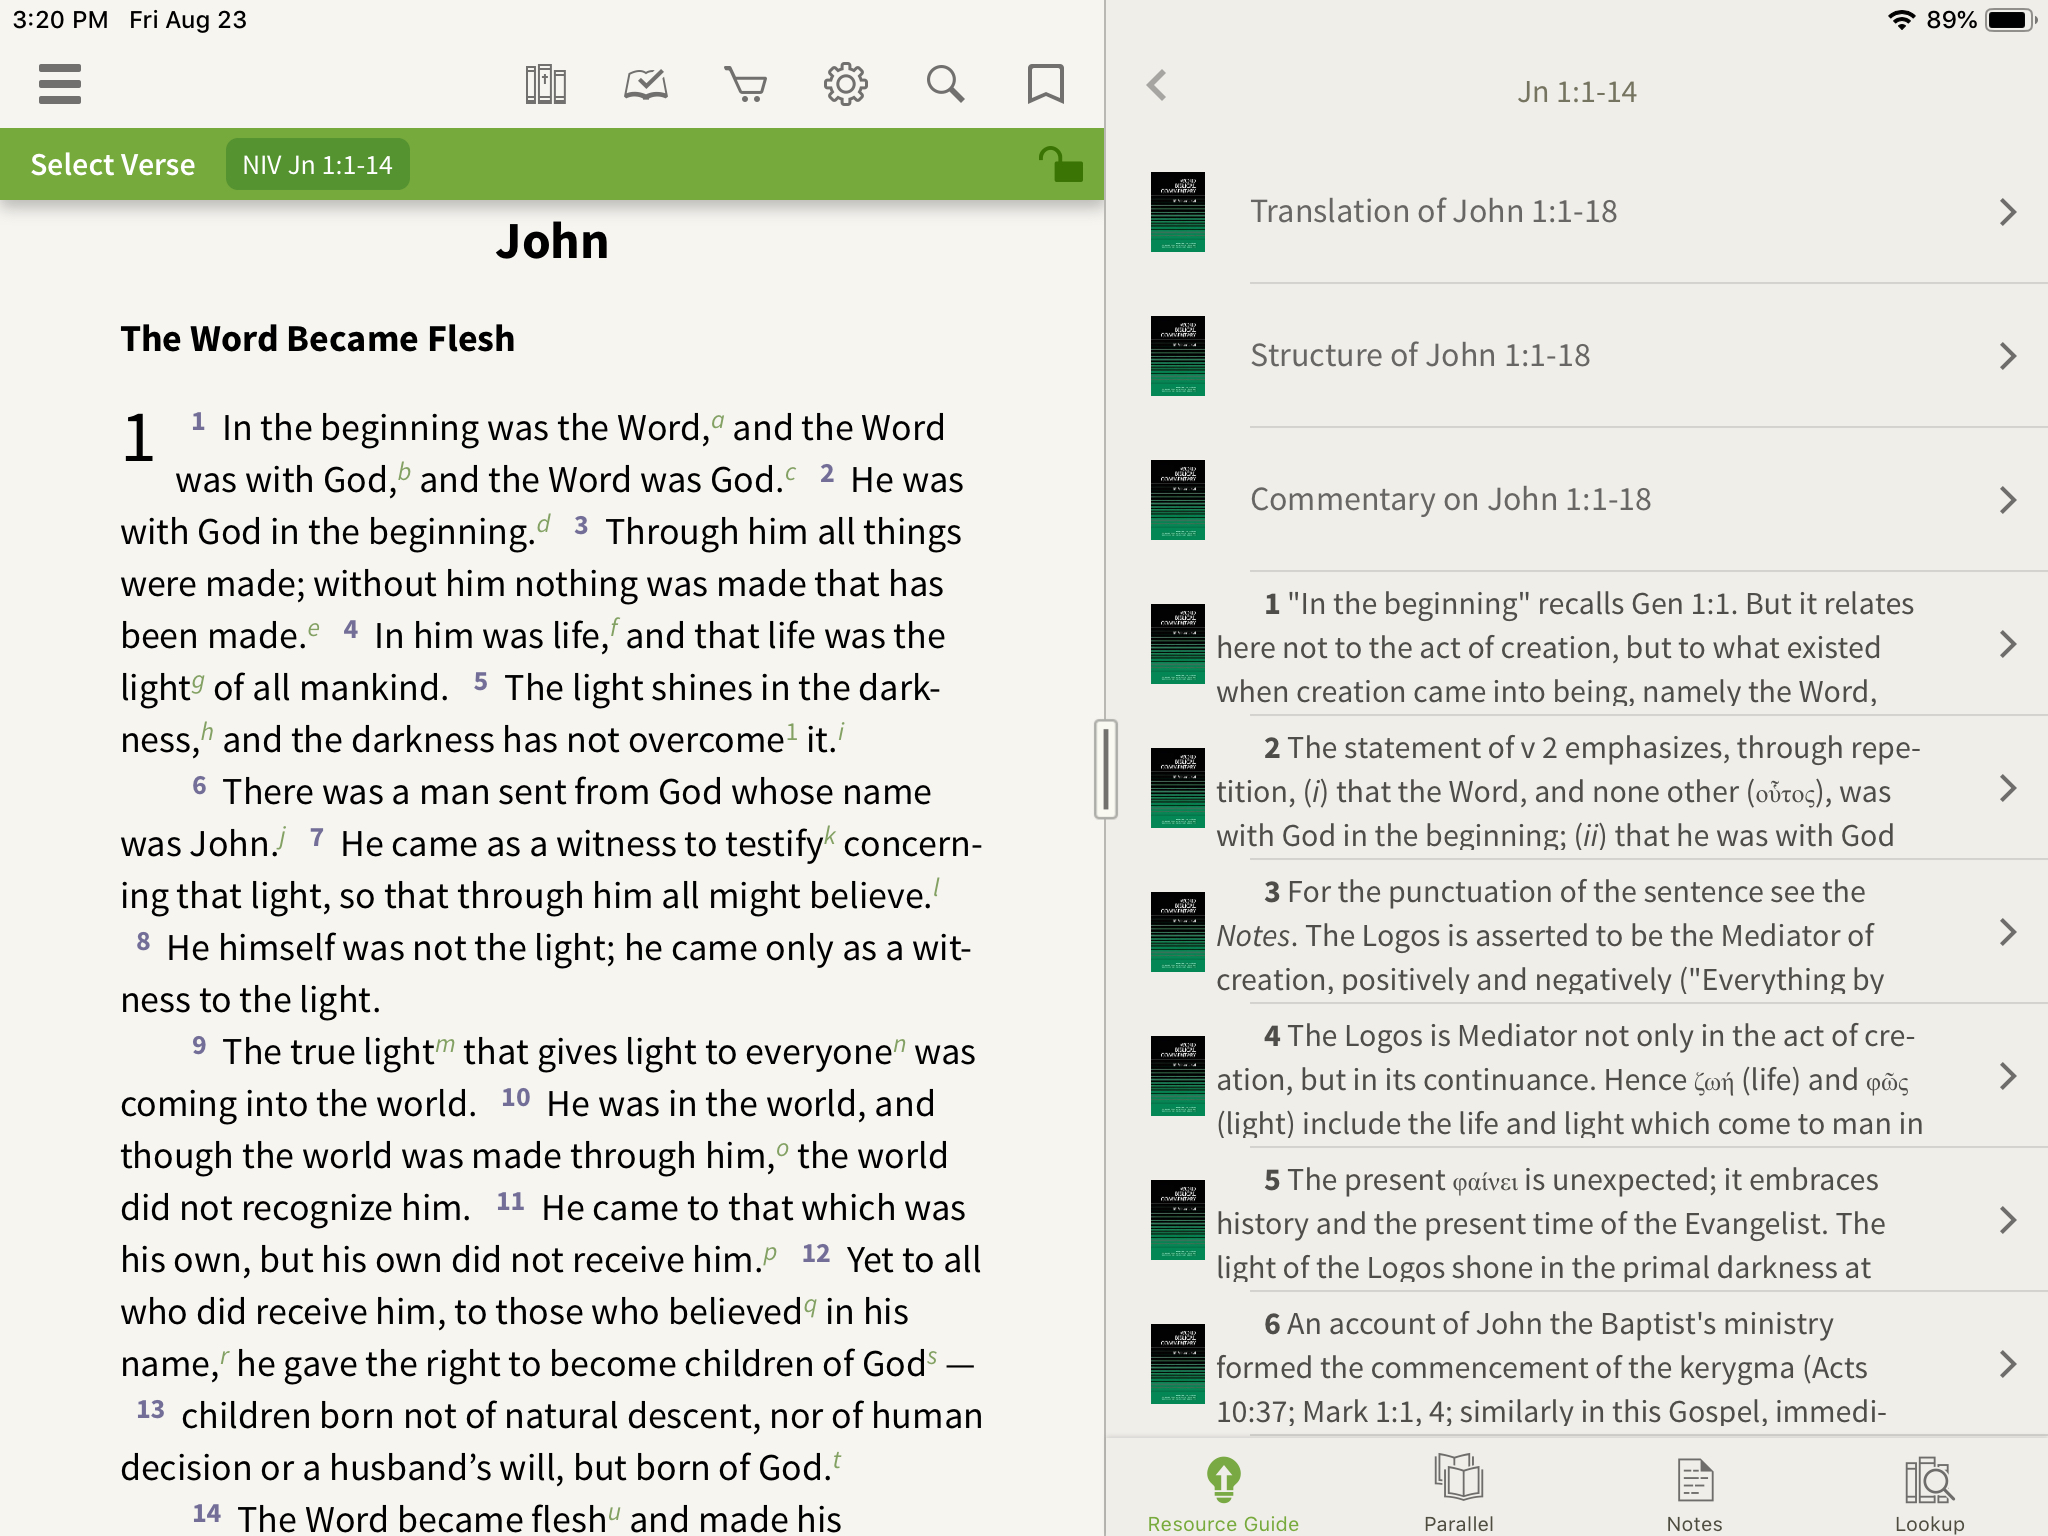The height and width of the screenshot is (1536, 2048).
Task: Tap verse number 10
Action: (x=516, y=1097)
